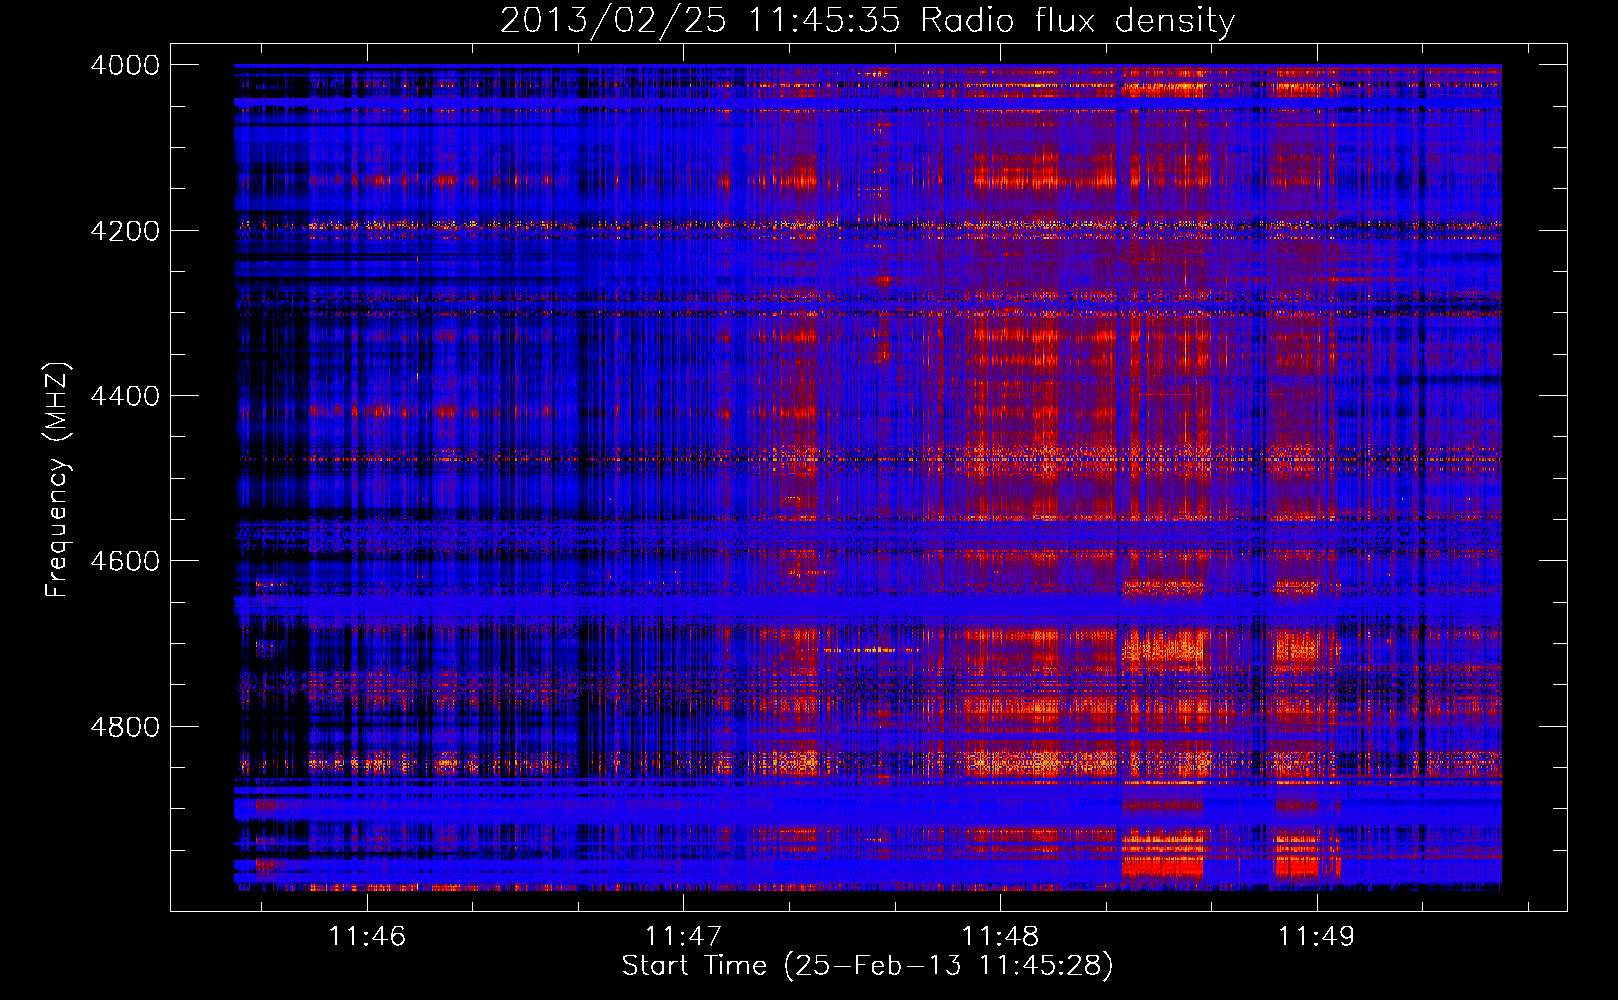Click the 4400 frequency tick label
The image size is (1618, 1000).
tap(125, 396)
